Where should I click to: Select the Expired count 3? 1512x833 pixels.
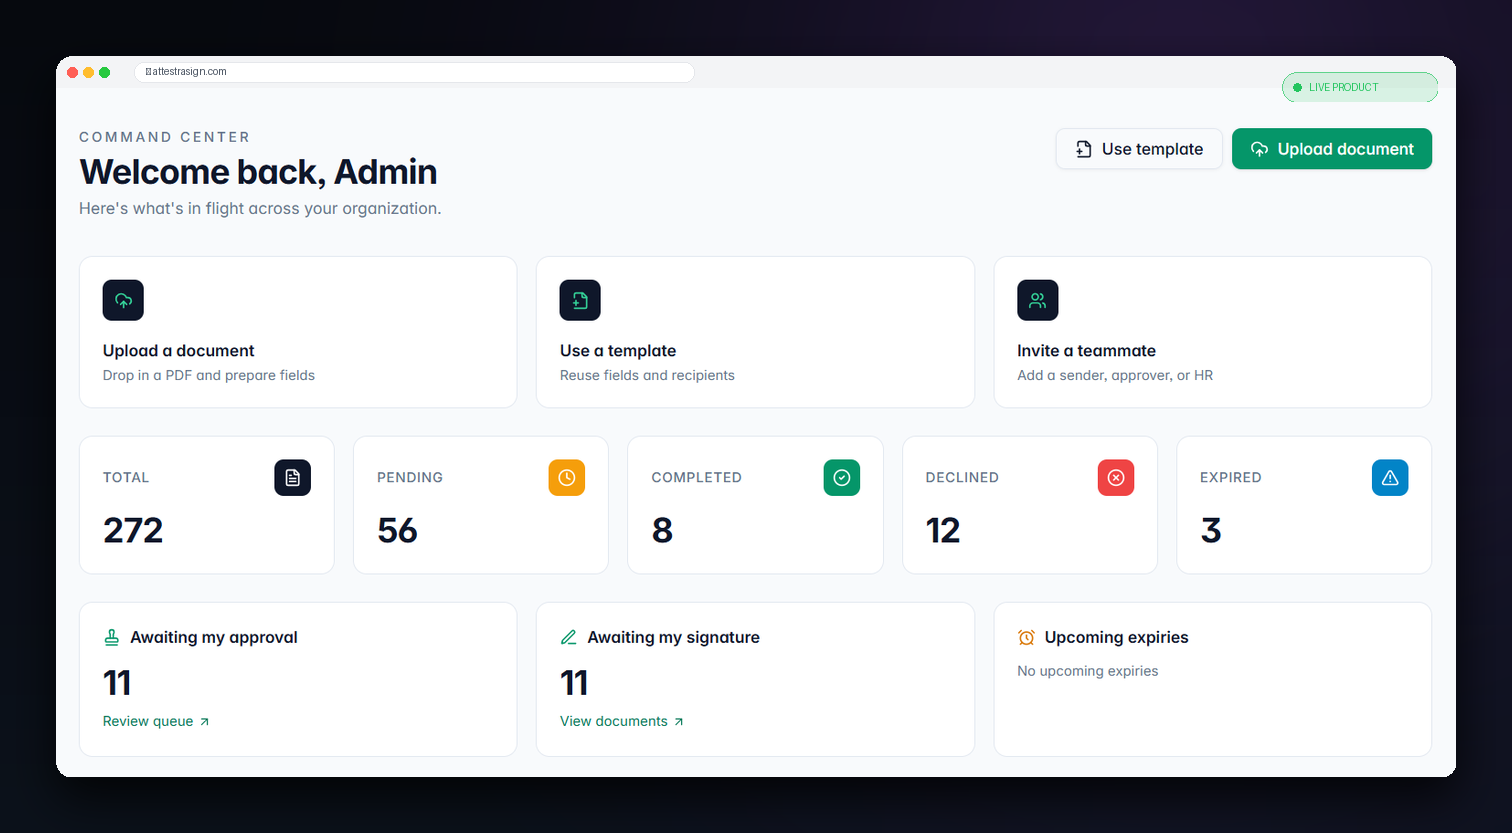pyautogui.click(x=1211, y=530)
